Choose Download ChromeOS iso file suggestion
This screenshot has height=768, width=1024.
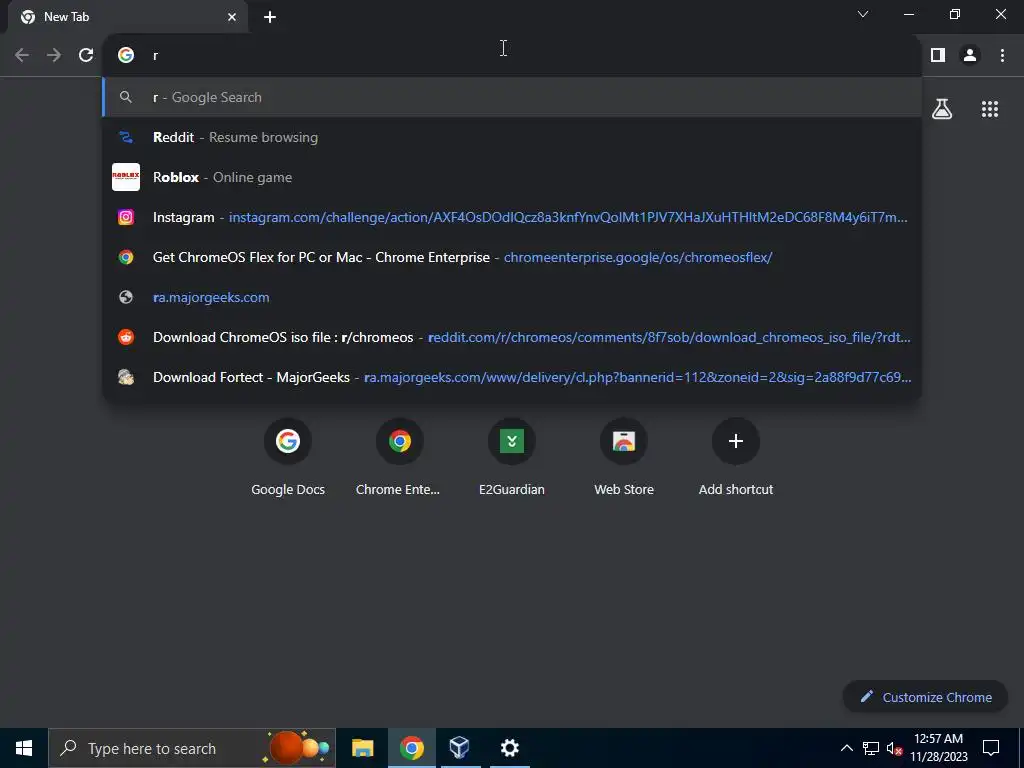(x=512, y=337)
